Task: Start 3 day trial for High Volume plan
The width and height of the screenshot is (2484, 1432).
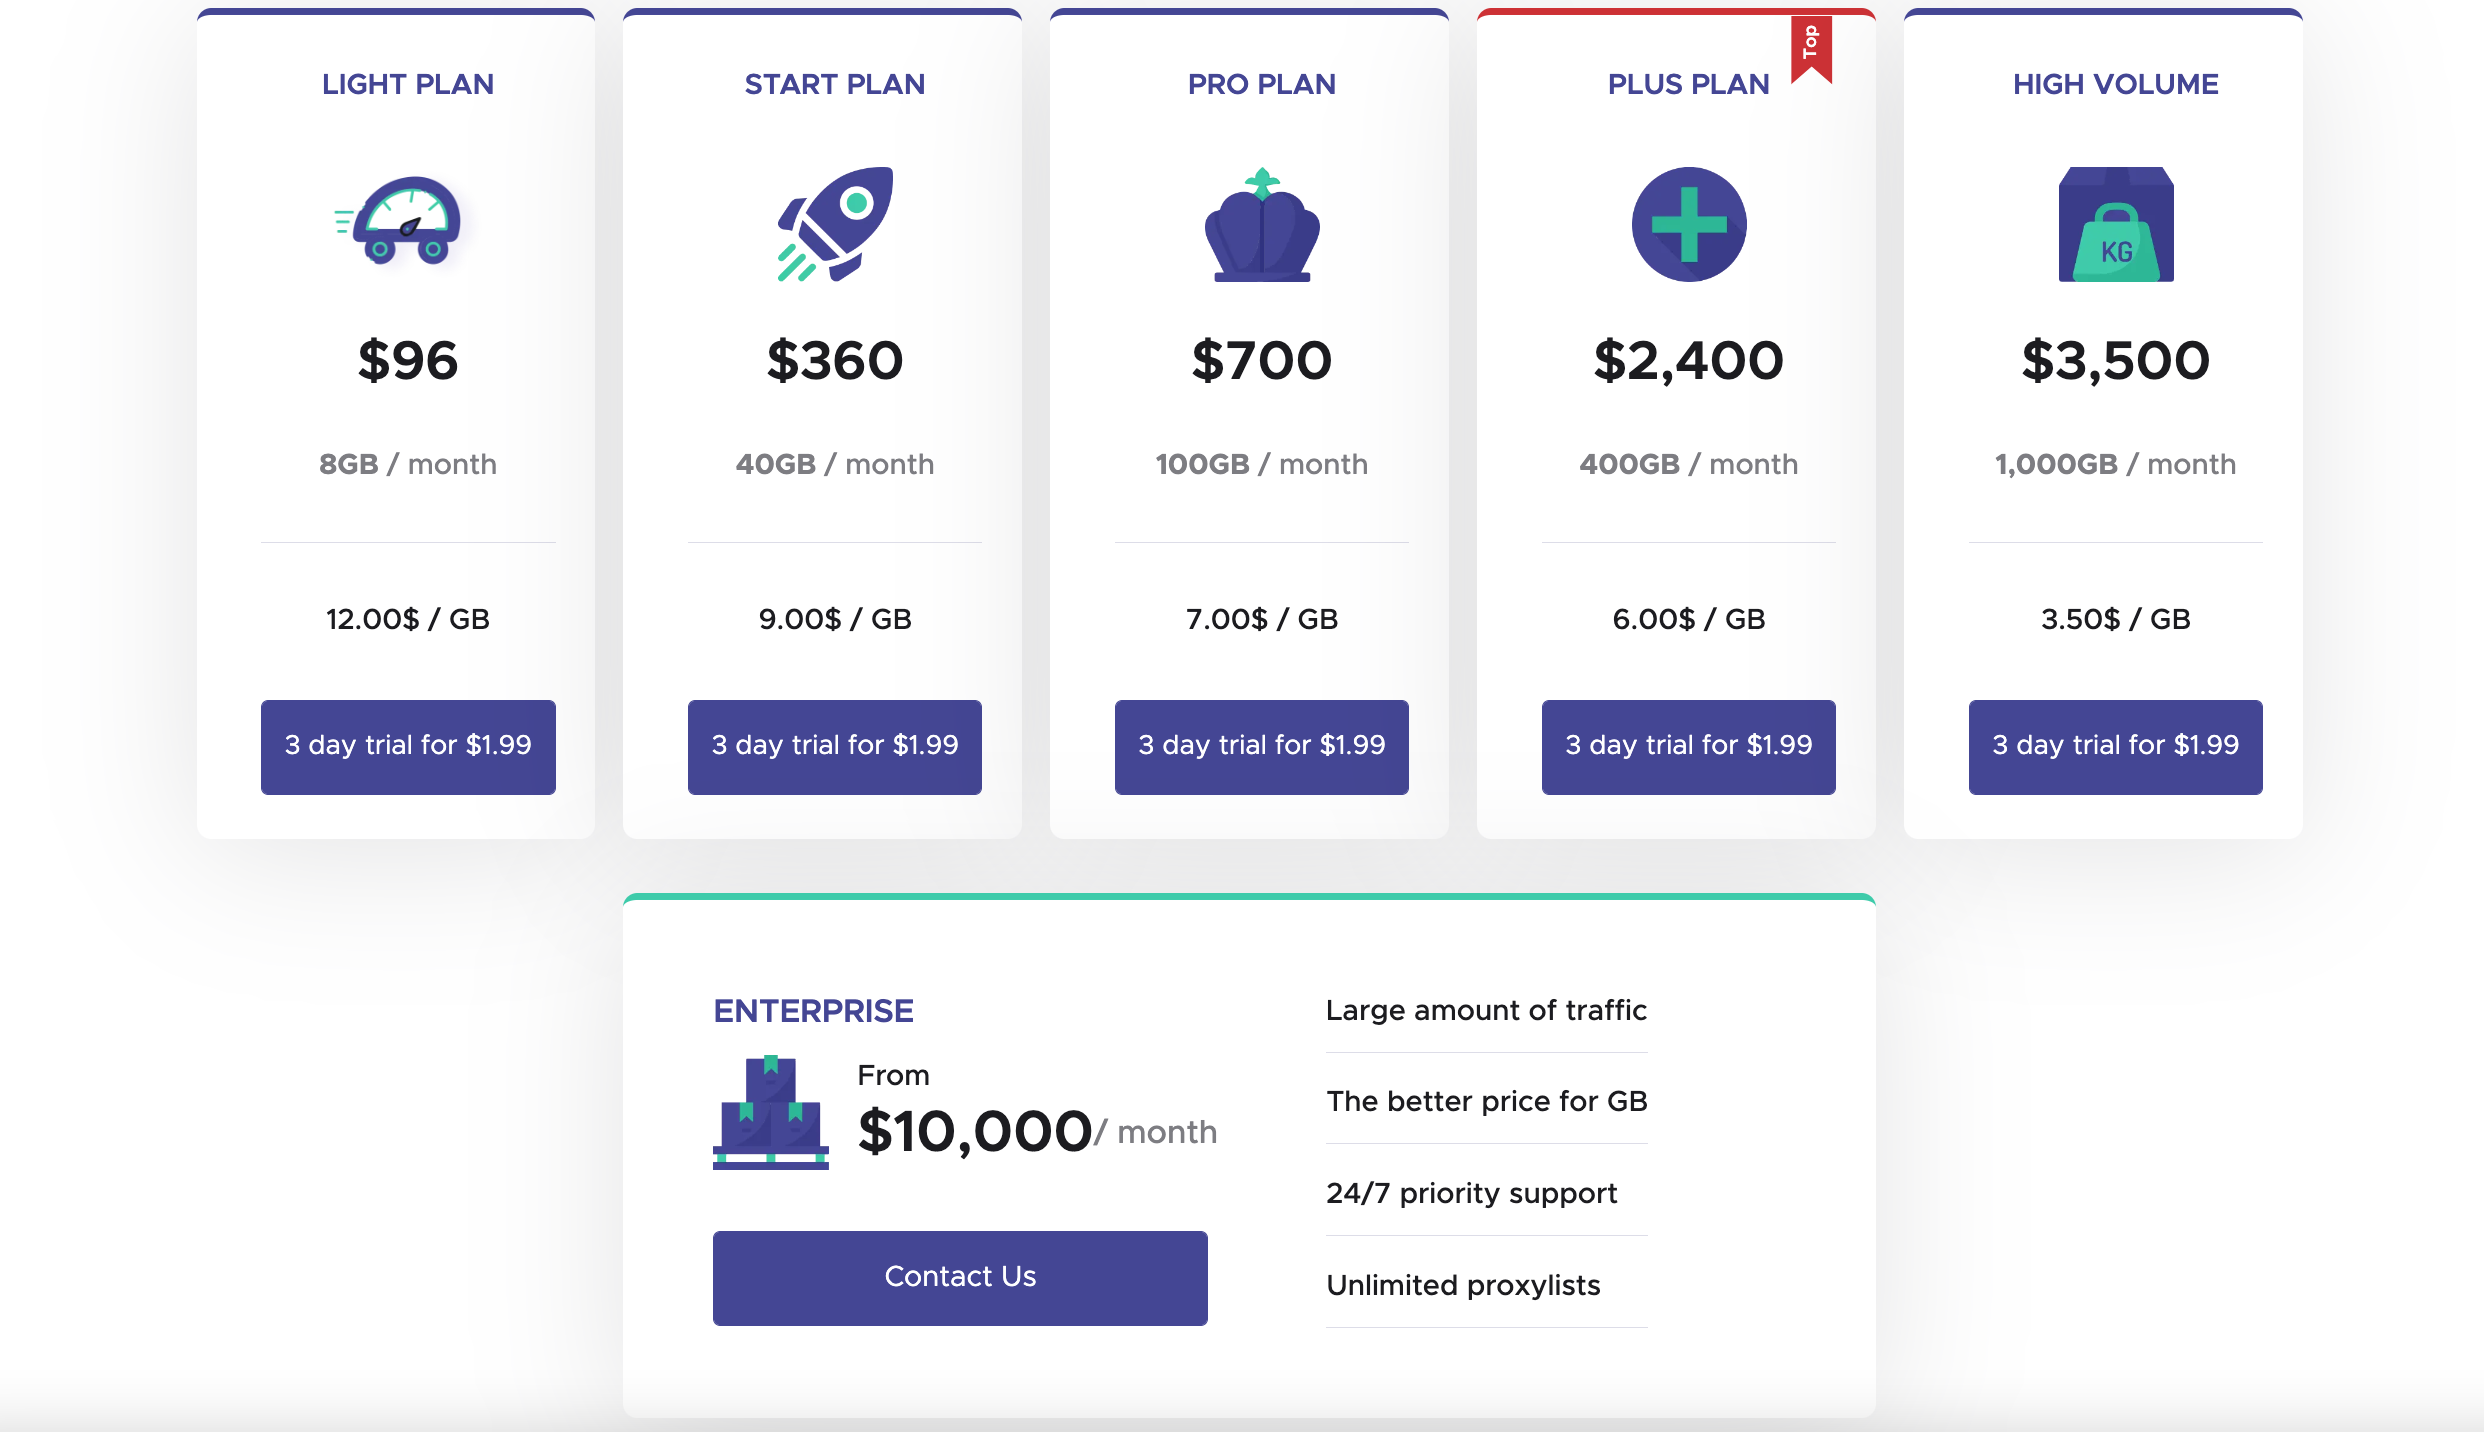Action: [2114, 746]
